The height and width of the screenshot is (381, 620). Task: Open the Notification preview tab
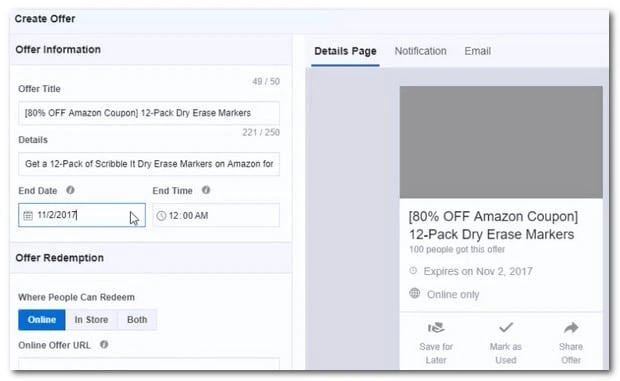420,51
